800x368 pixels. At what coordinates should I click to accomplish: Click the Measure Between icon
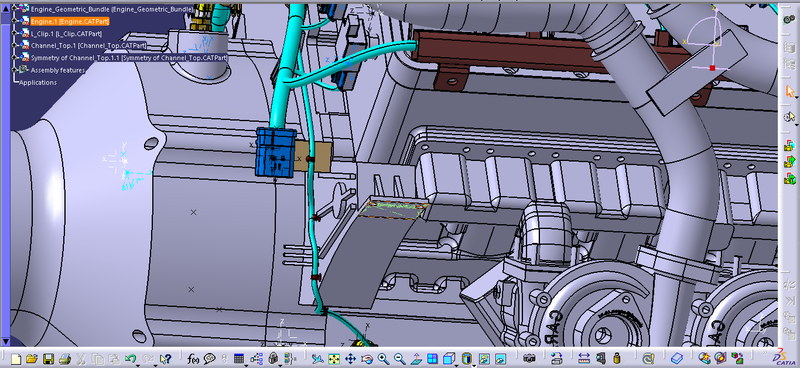584,359
